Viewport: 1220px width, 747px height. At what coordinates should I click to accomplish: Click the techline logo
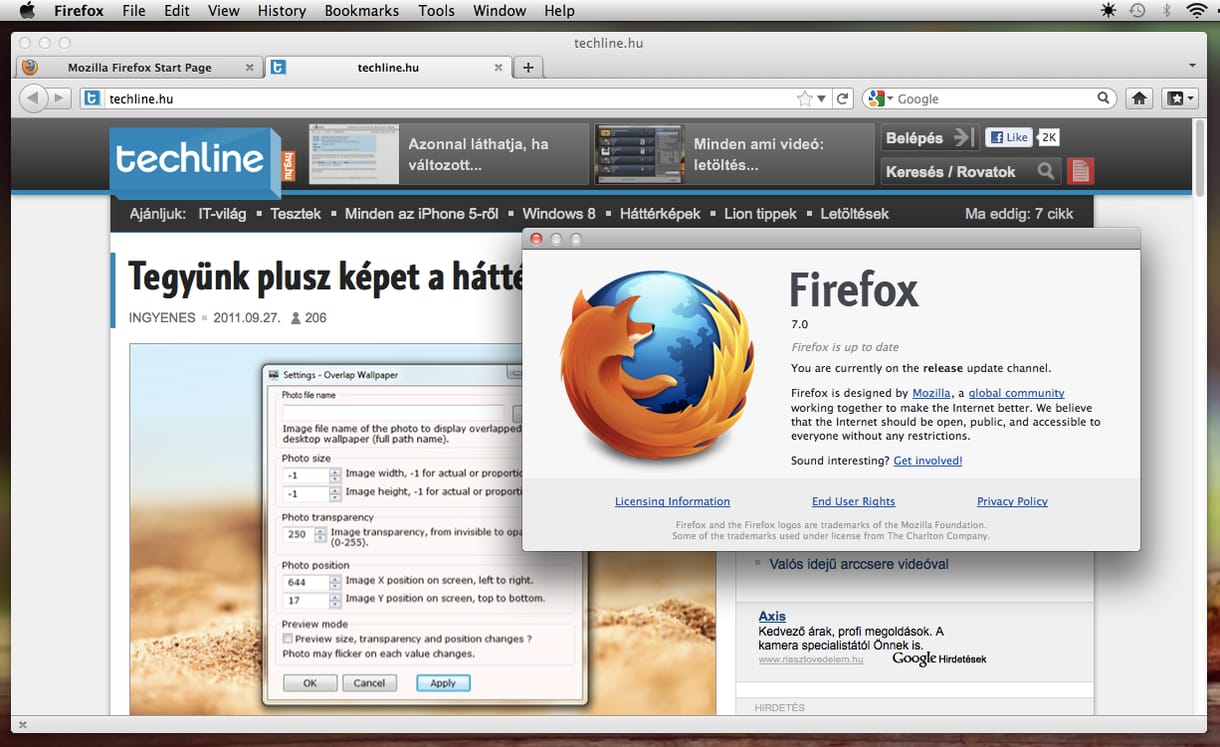click(x=195, y=160)
